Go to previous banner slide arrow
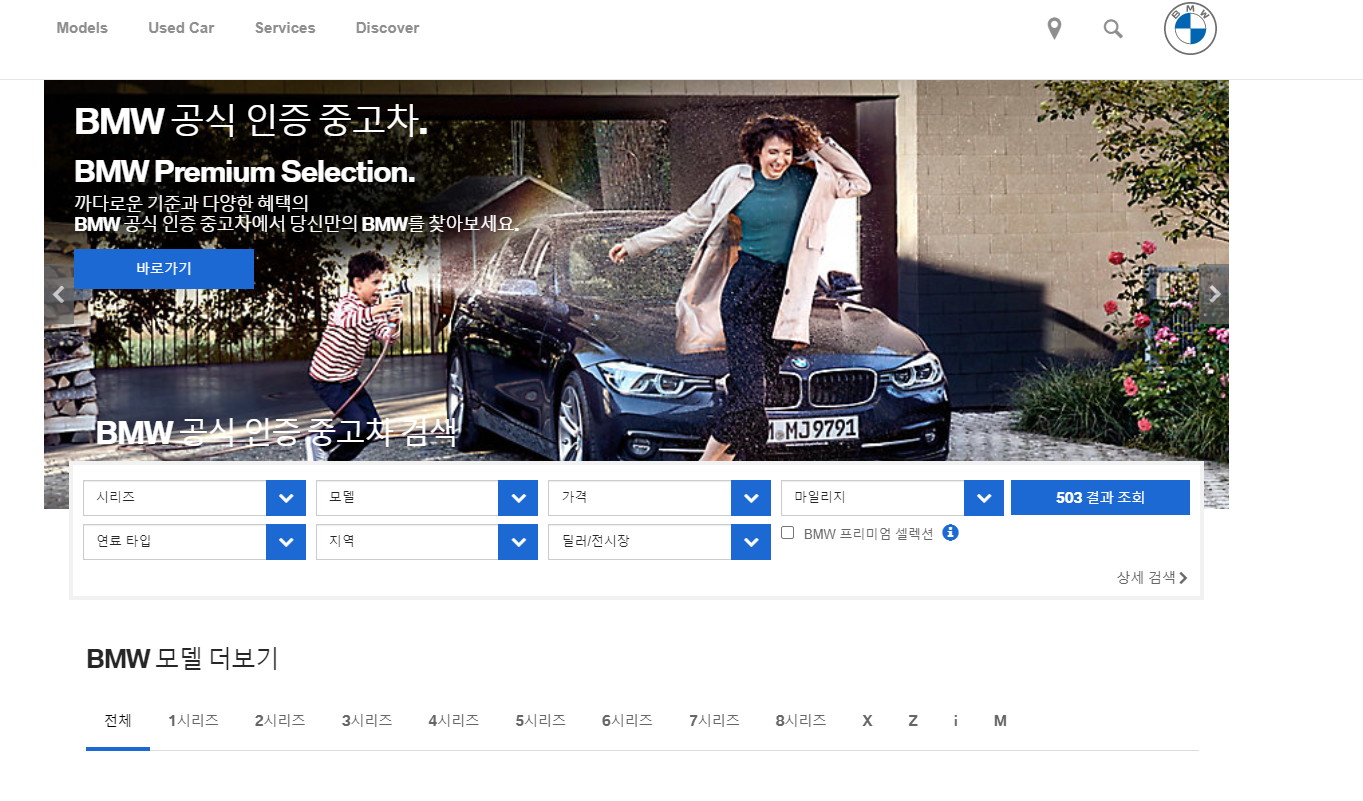The image size is (1363, 801). point(58,294)
